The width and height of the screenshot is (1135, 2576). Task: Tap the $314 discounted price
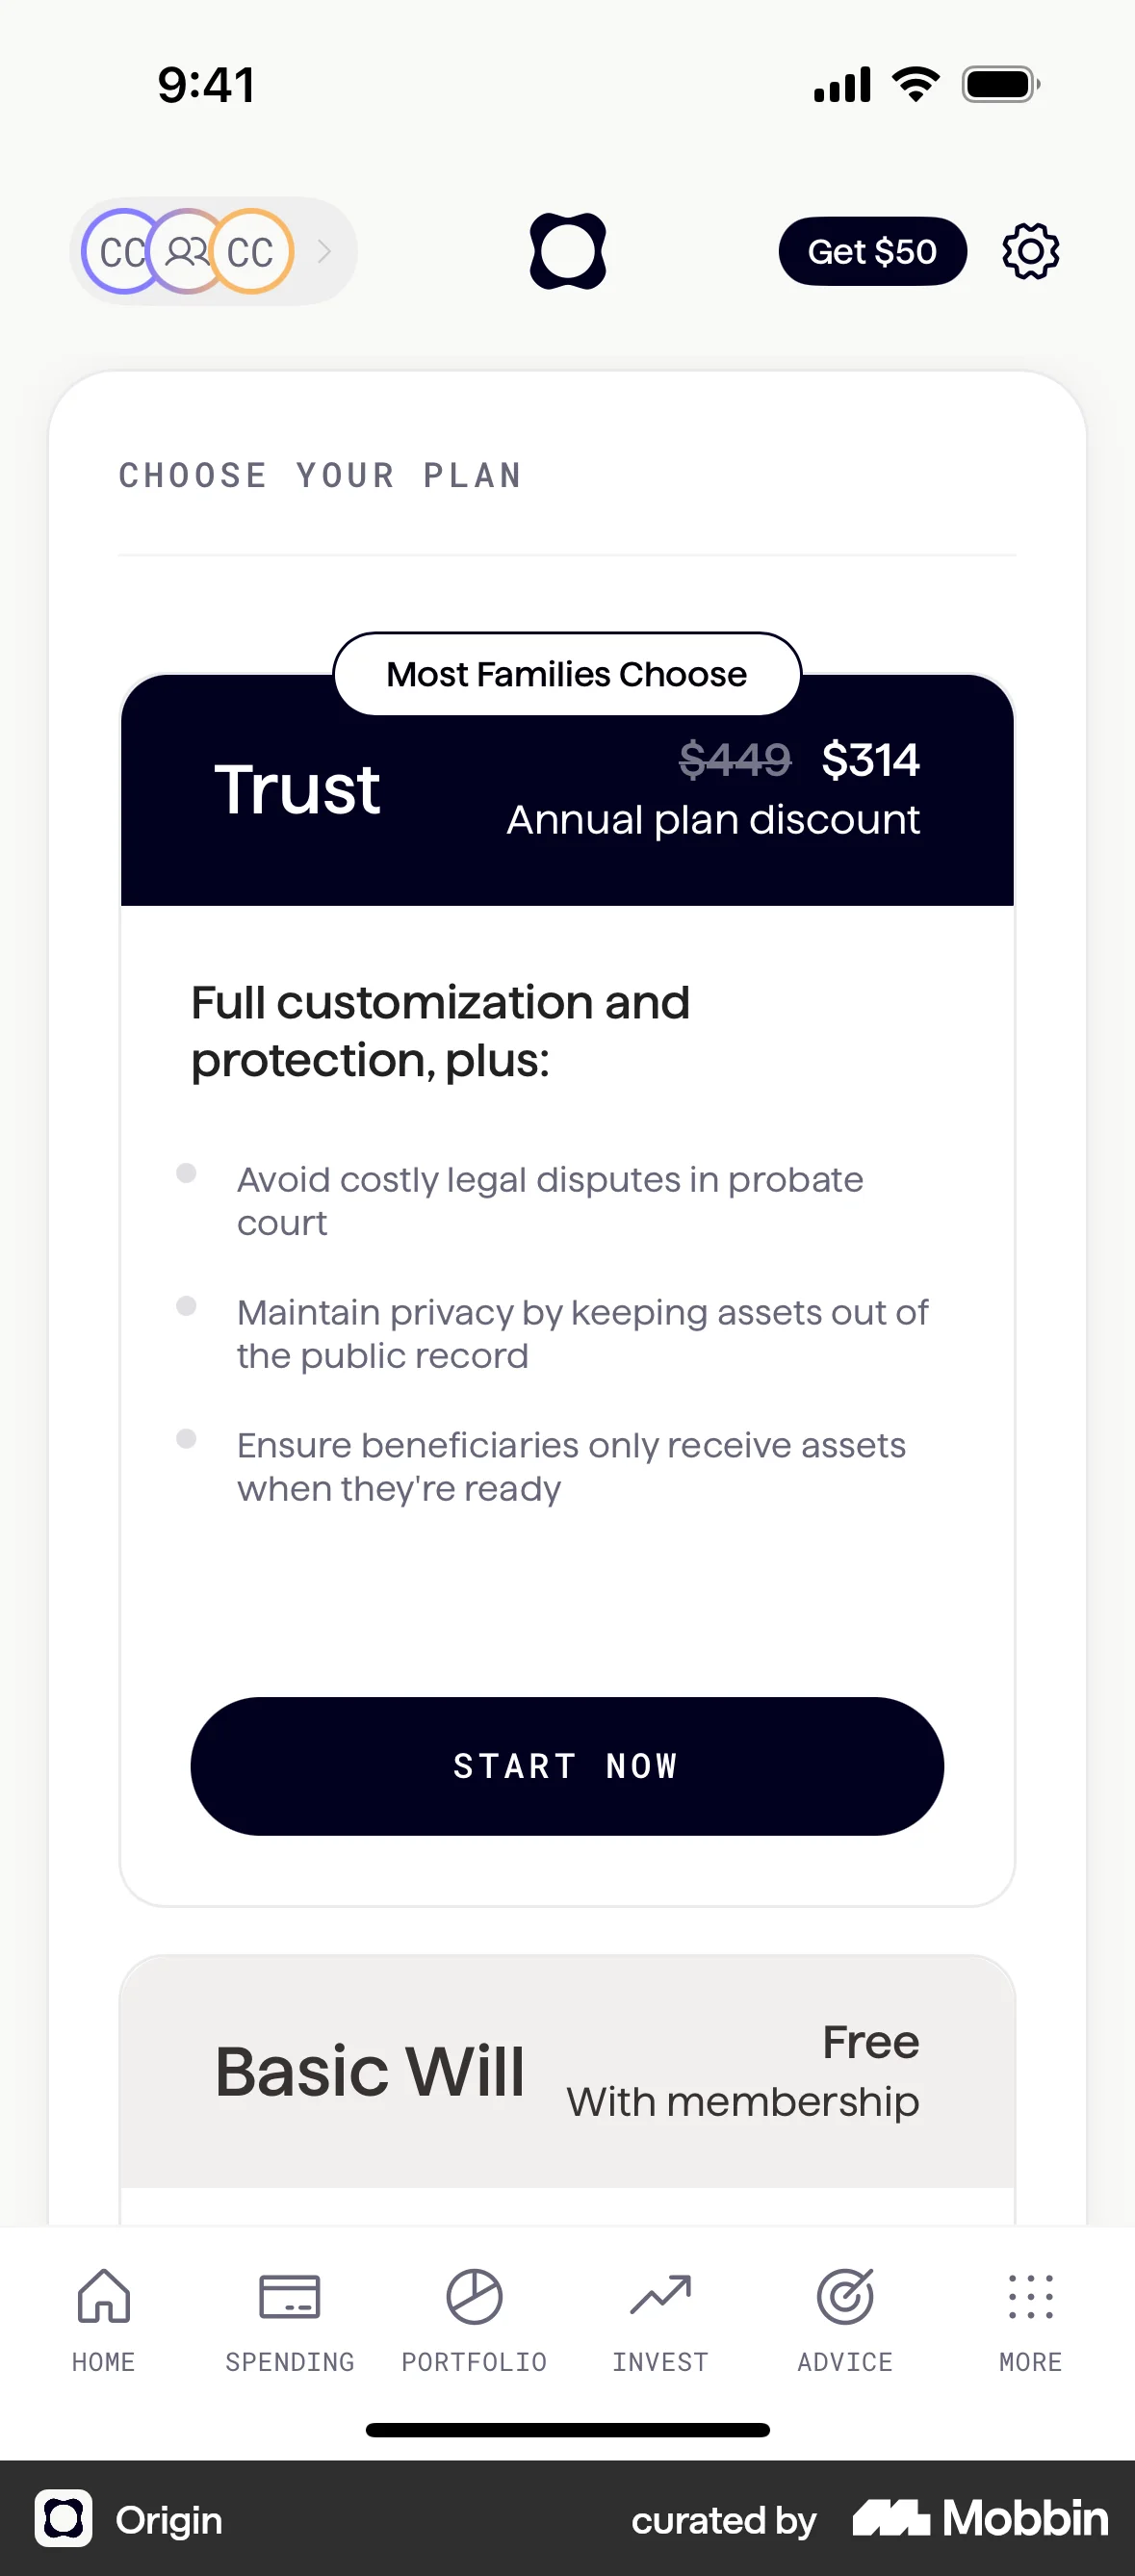point(872,760)
